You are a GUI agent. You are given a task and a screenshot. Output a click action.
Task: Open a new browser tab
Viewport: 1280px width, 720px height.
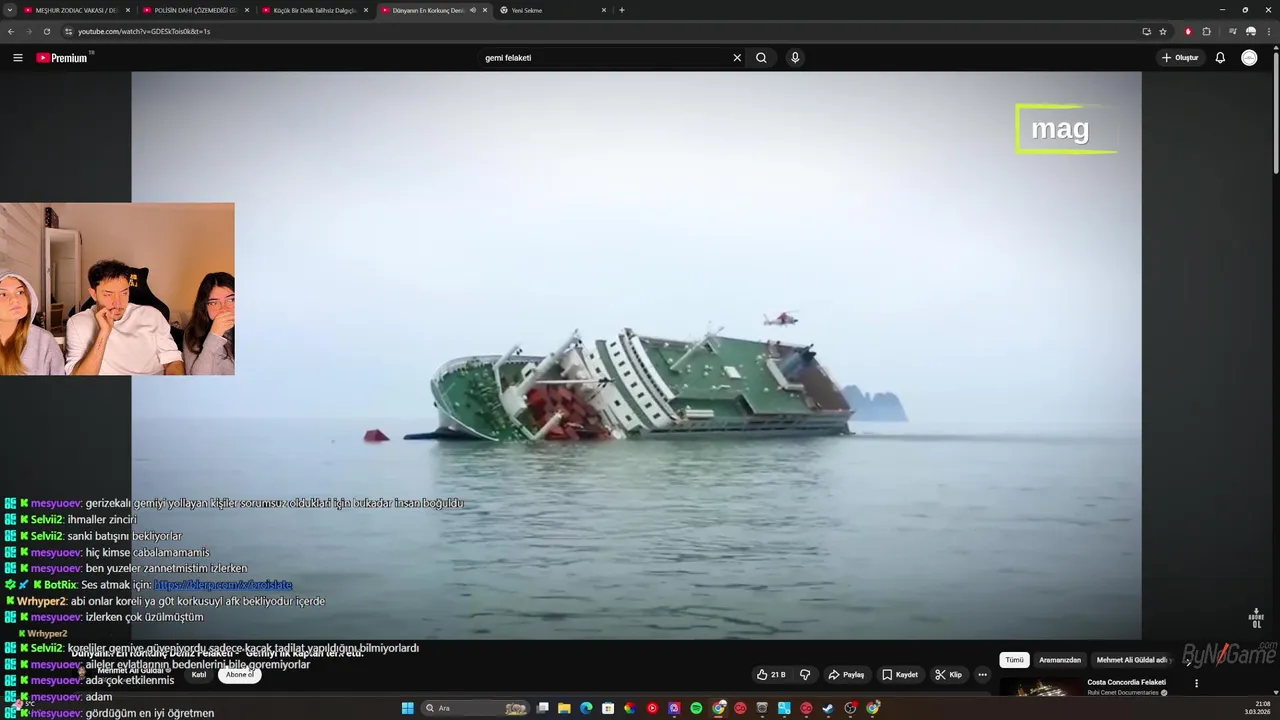click(622, 10)
